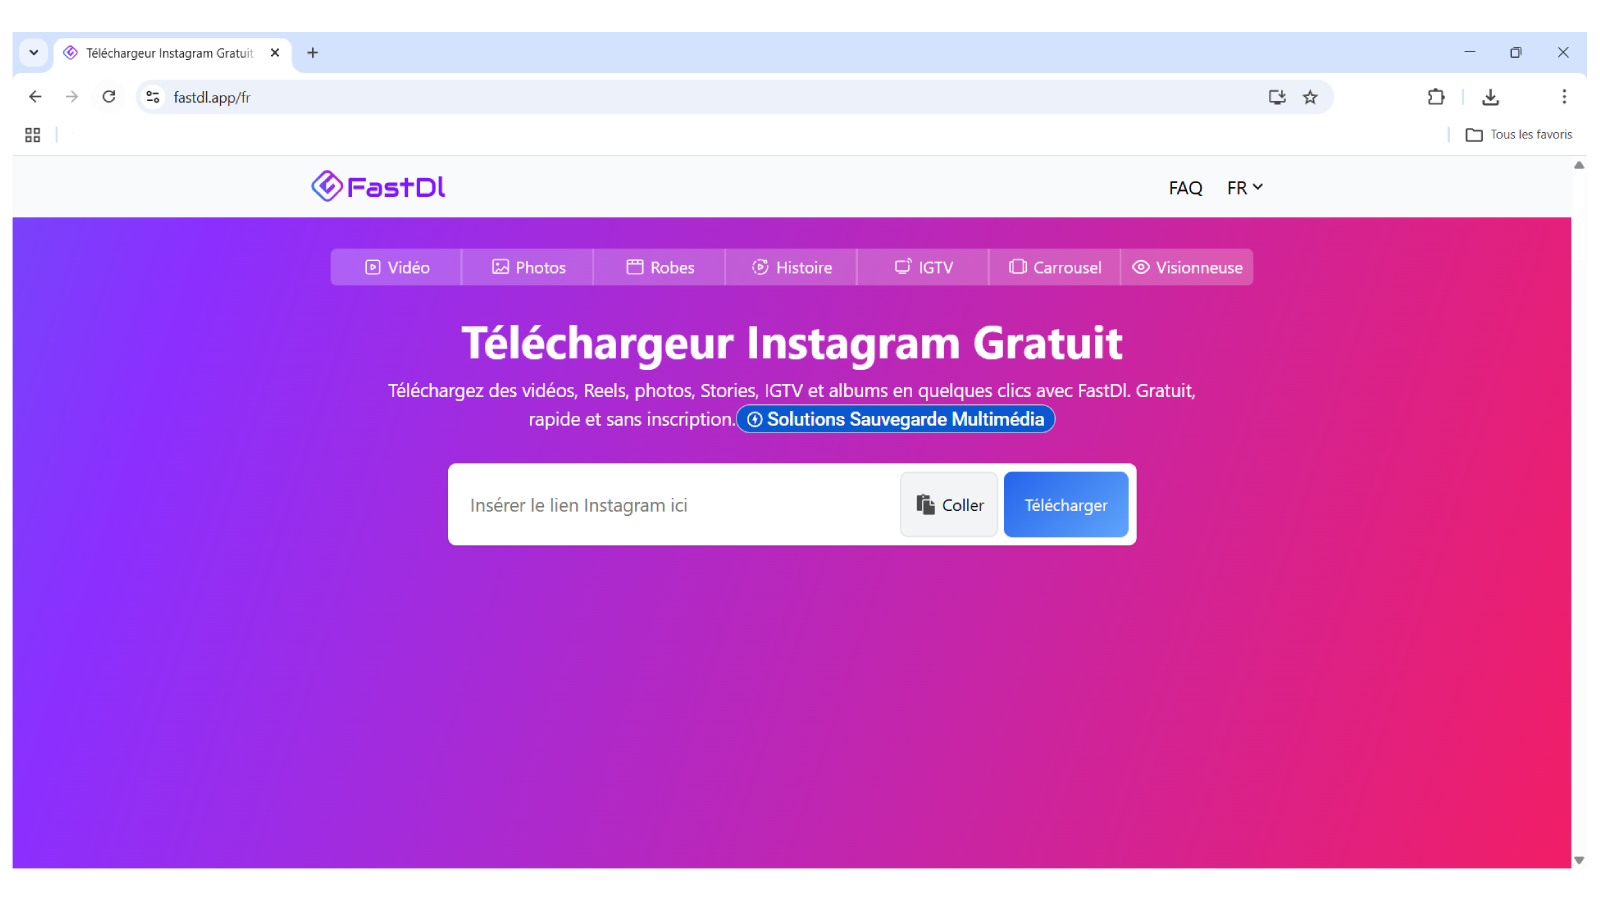This screenshot has width=1600, height=900.
Task: Select the Histoire tab
Action: (x=792, y=267)
